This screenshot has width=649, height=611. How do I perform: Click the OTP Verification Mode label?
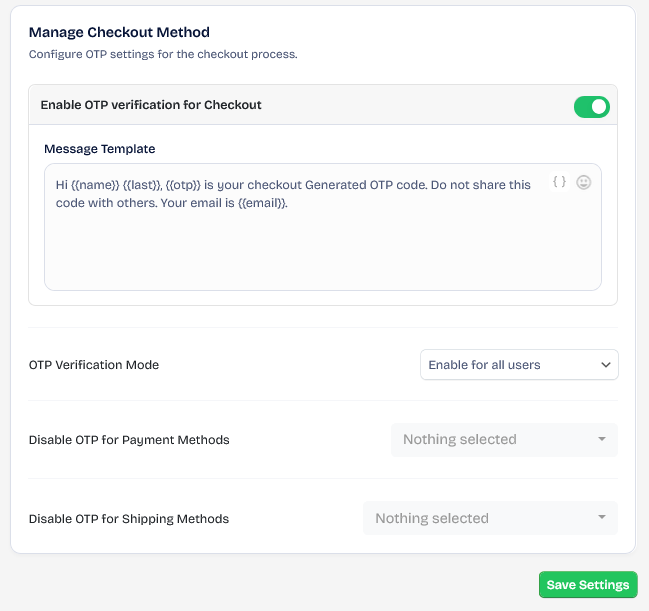(x=94, y=365)
